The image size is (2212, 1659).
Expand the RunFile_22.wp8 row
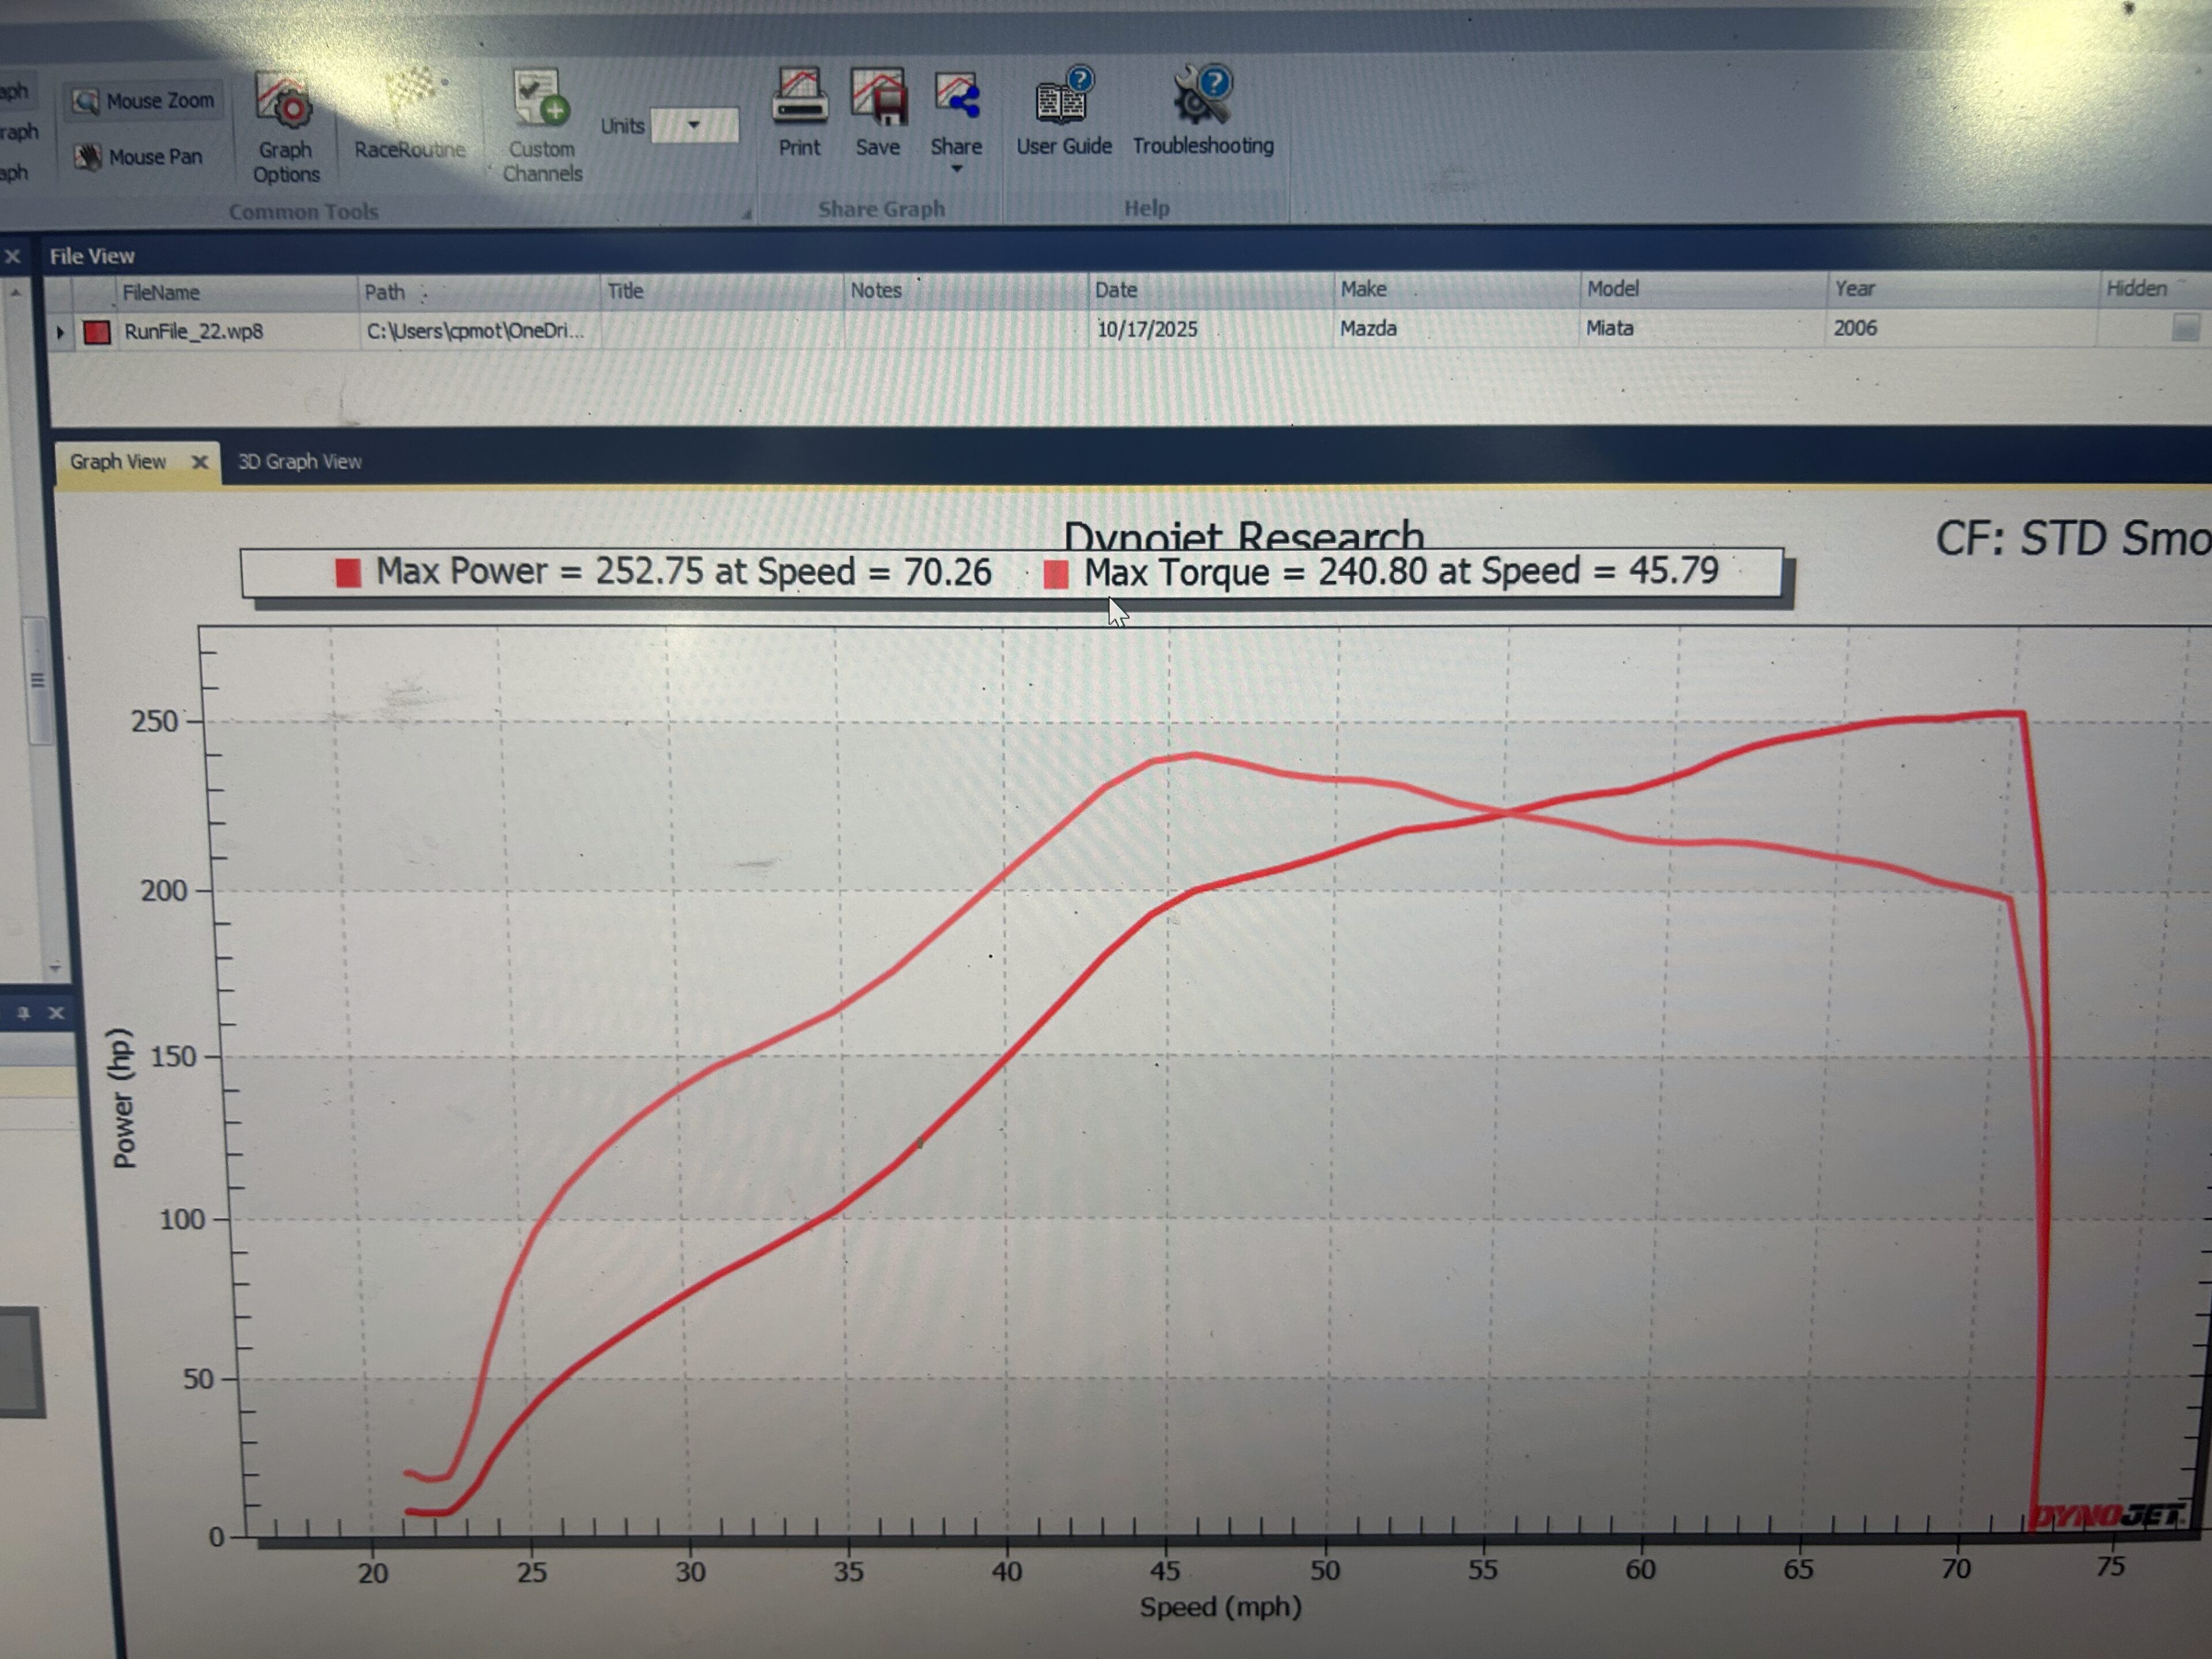[60, 332]
